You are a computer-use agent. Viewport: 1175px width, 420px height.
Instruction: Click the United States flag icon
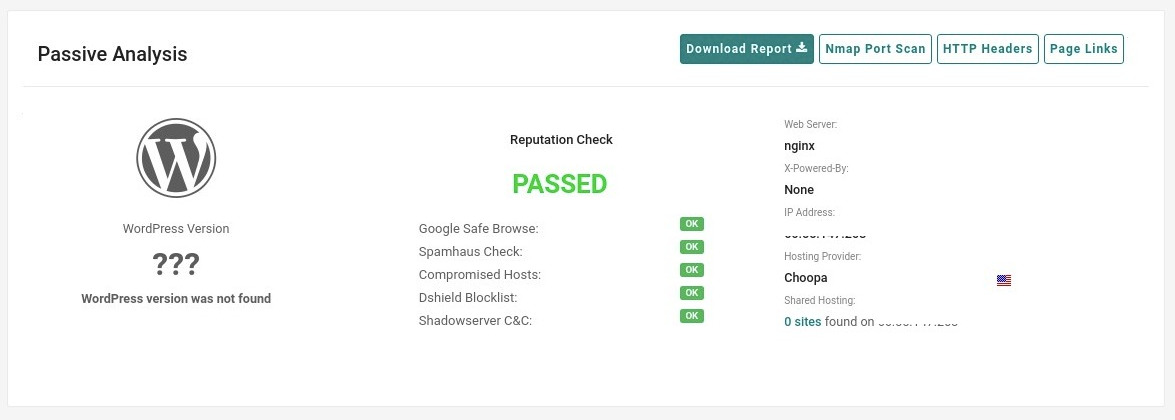tap(1004, 280)
